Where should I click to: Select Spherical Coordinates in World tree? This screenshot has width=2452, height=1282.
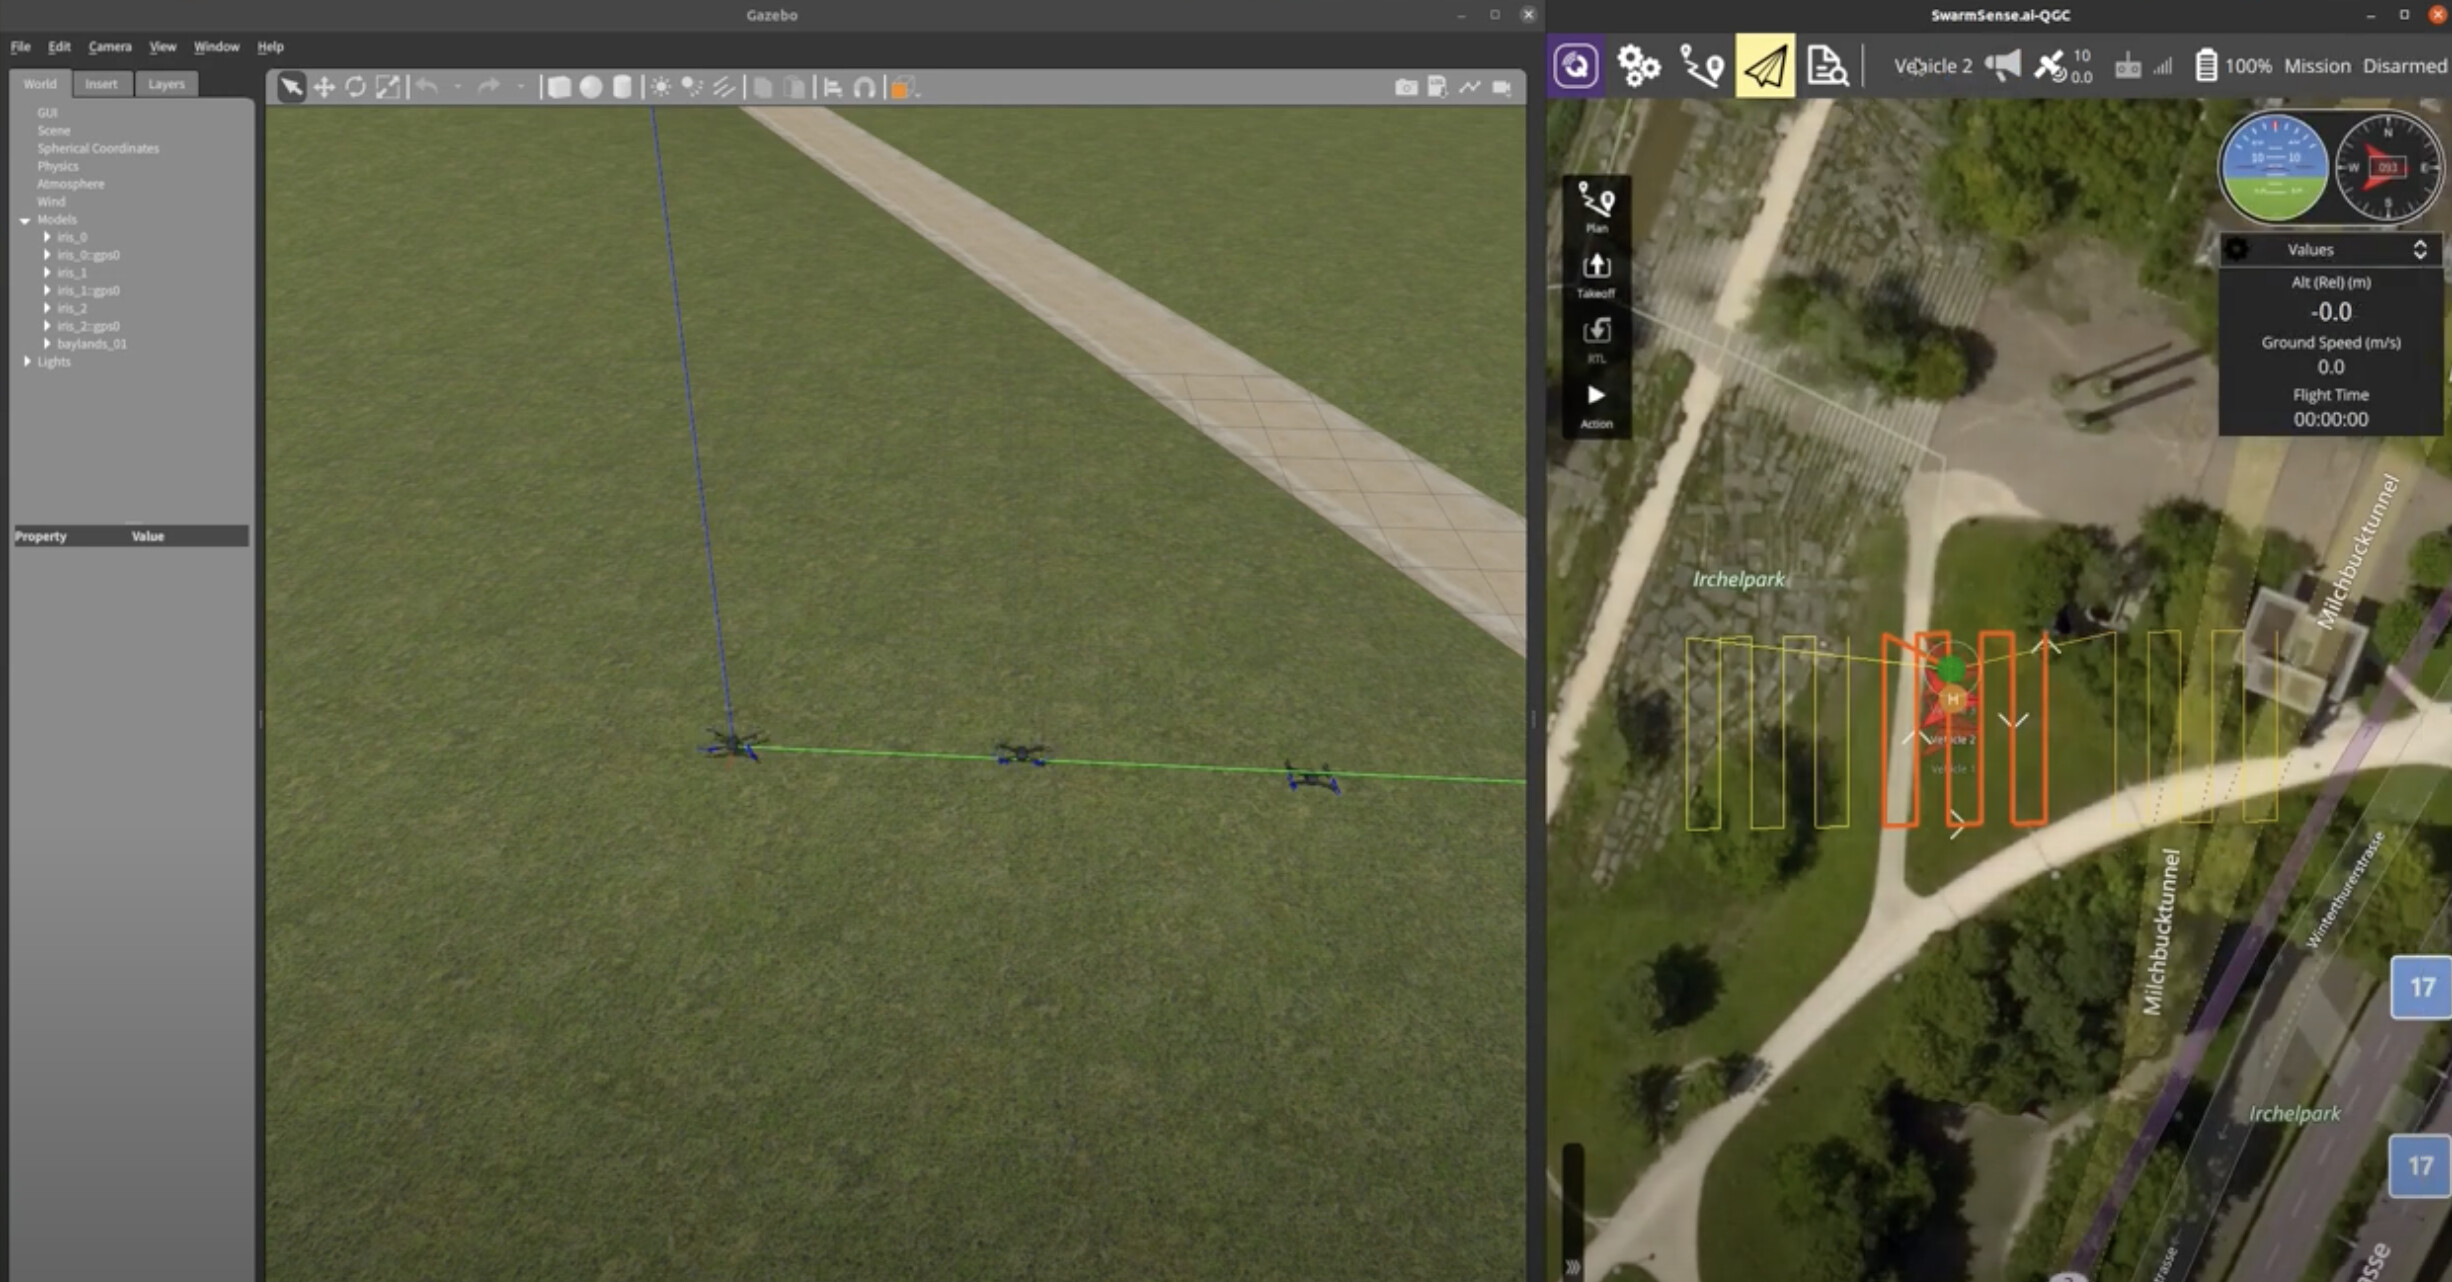pyautogui.click(x=98, y=148)
